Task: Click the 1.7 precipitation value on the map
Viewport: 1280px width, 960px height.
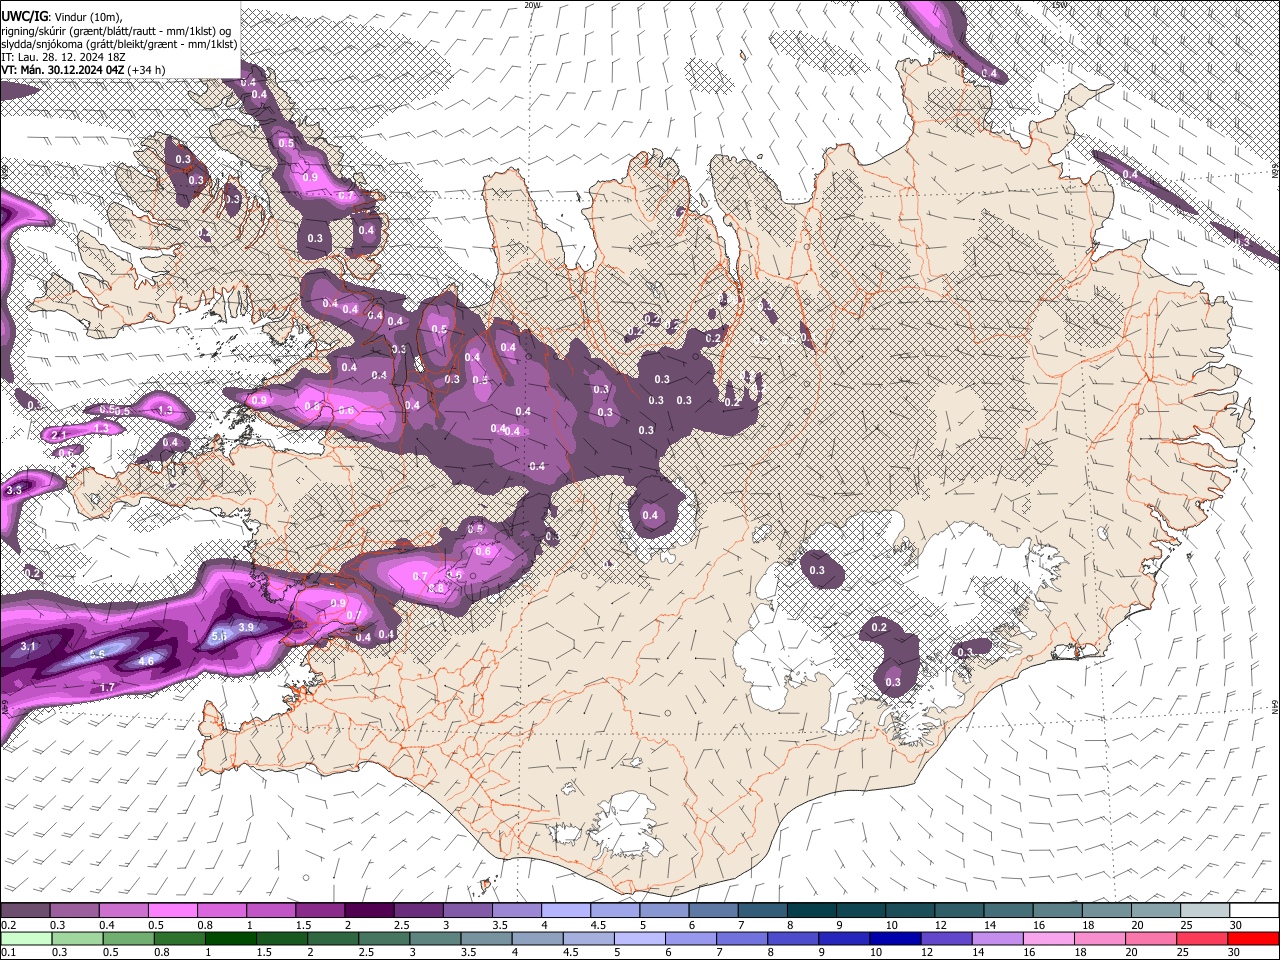Action: pyautogui.click(x=108, y=687)
